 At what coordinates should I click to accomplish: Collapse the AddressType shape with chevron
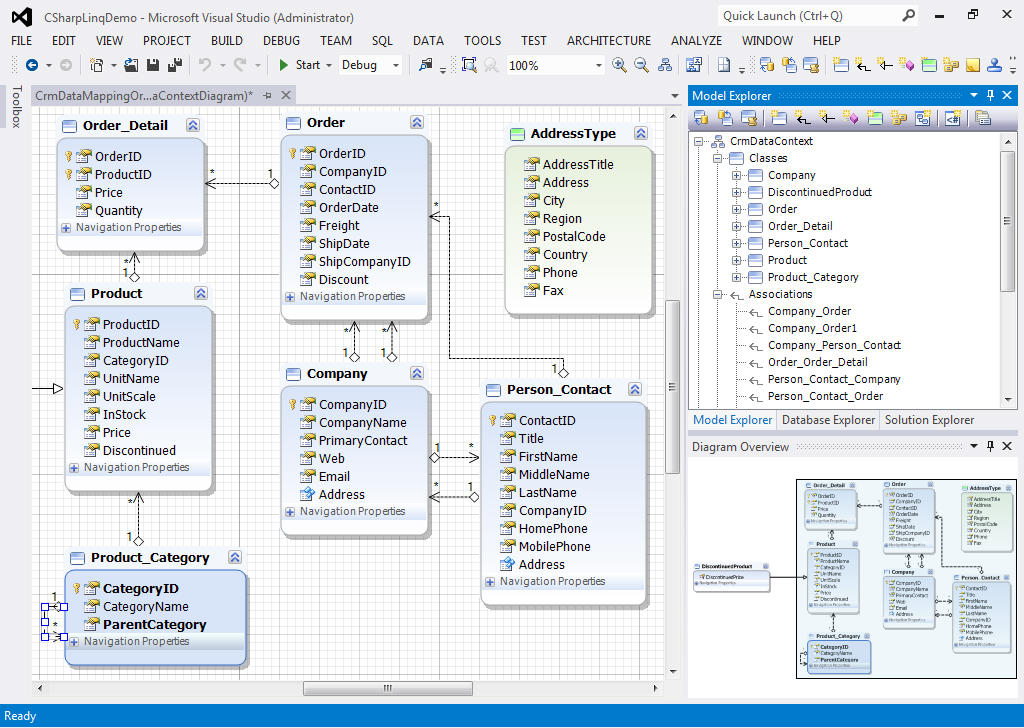tap(641, 133)
